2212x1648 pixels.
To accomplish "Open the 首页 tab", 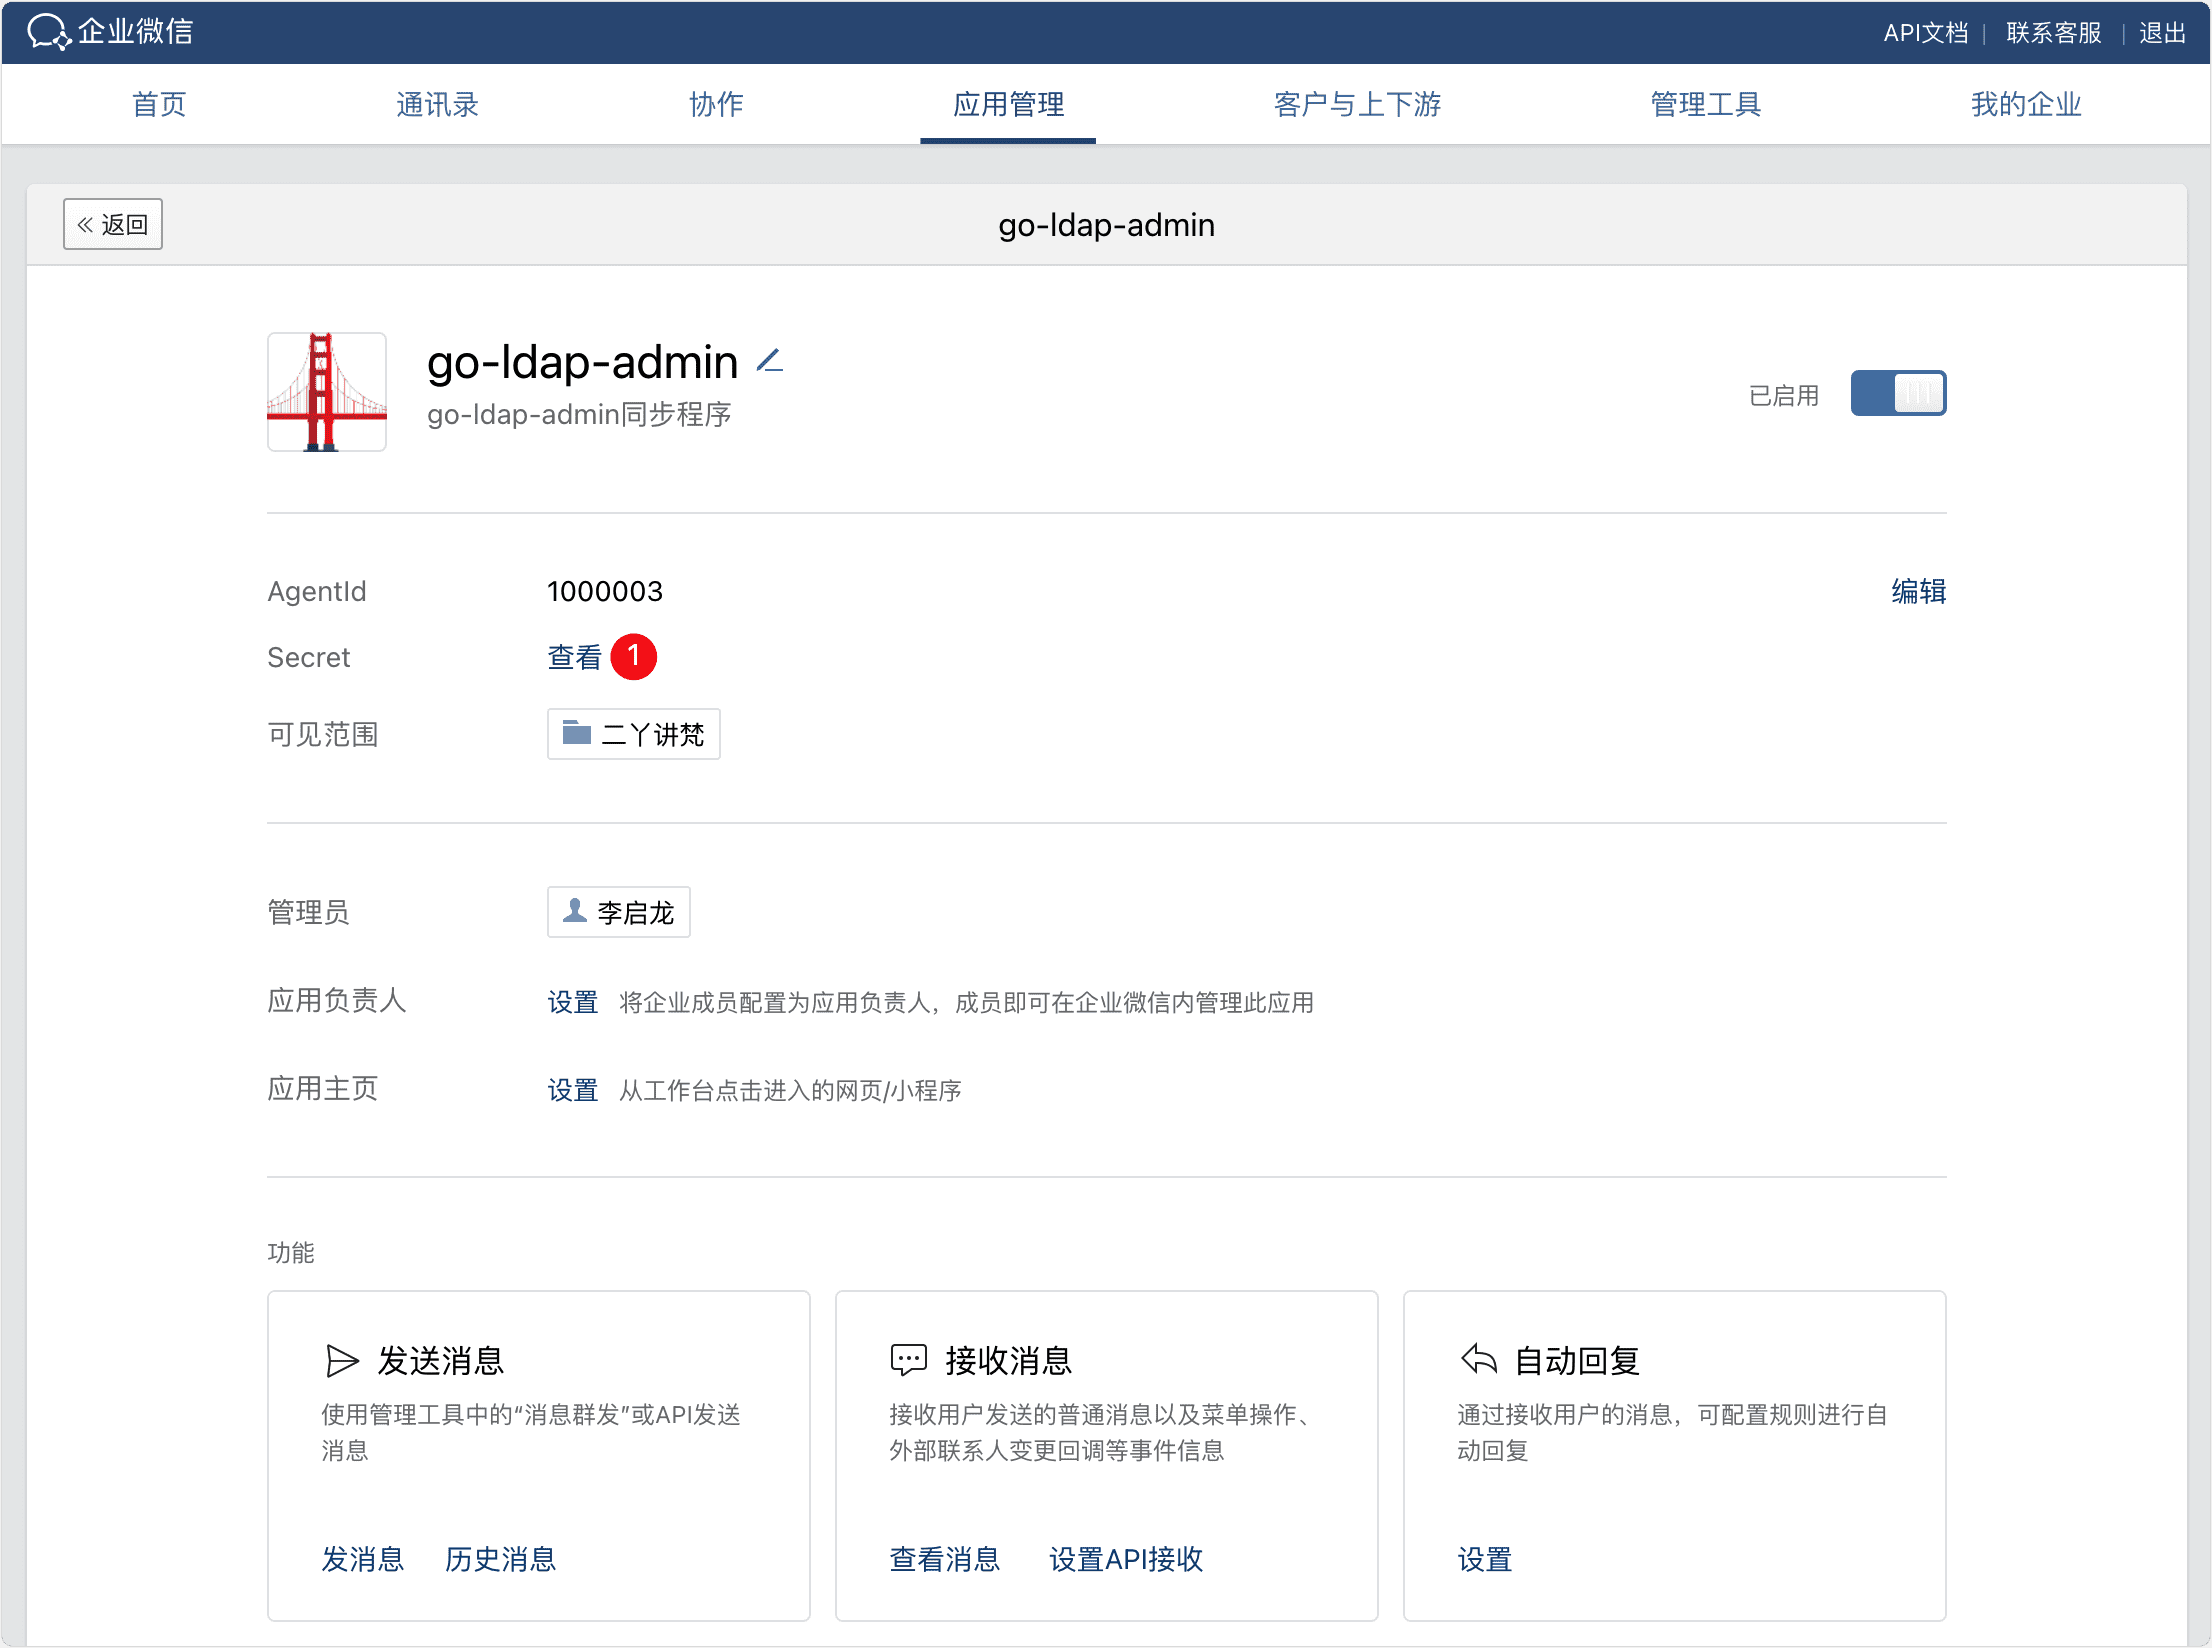I will [159, 104].
